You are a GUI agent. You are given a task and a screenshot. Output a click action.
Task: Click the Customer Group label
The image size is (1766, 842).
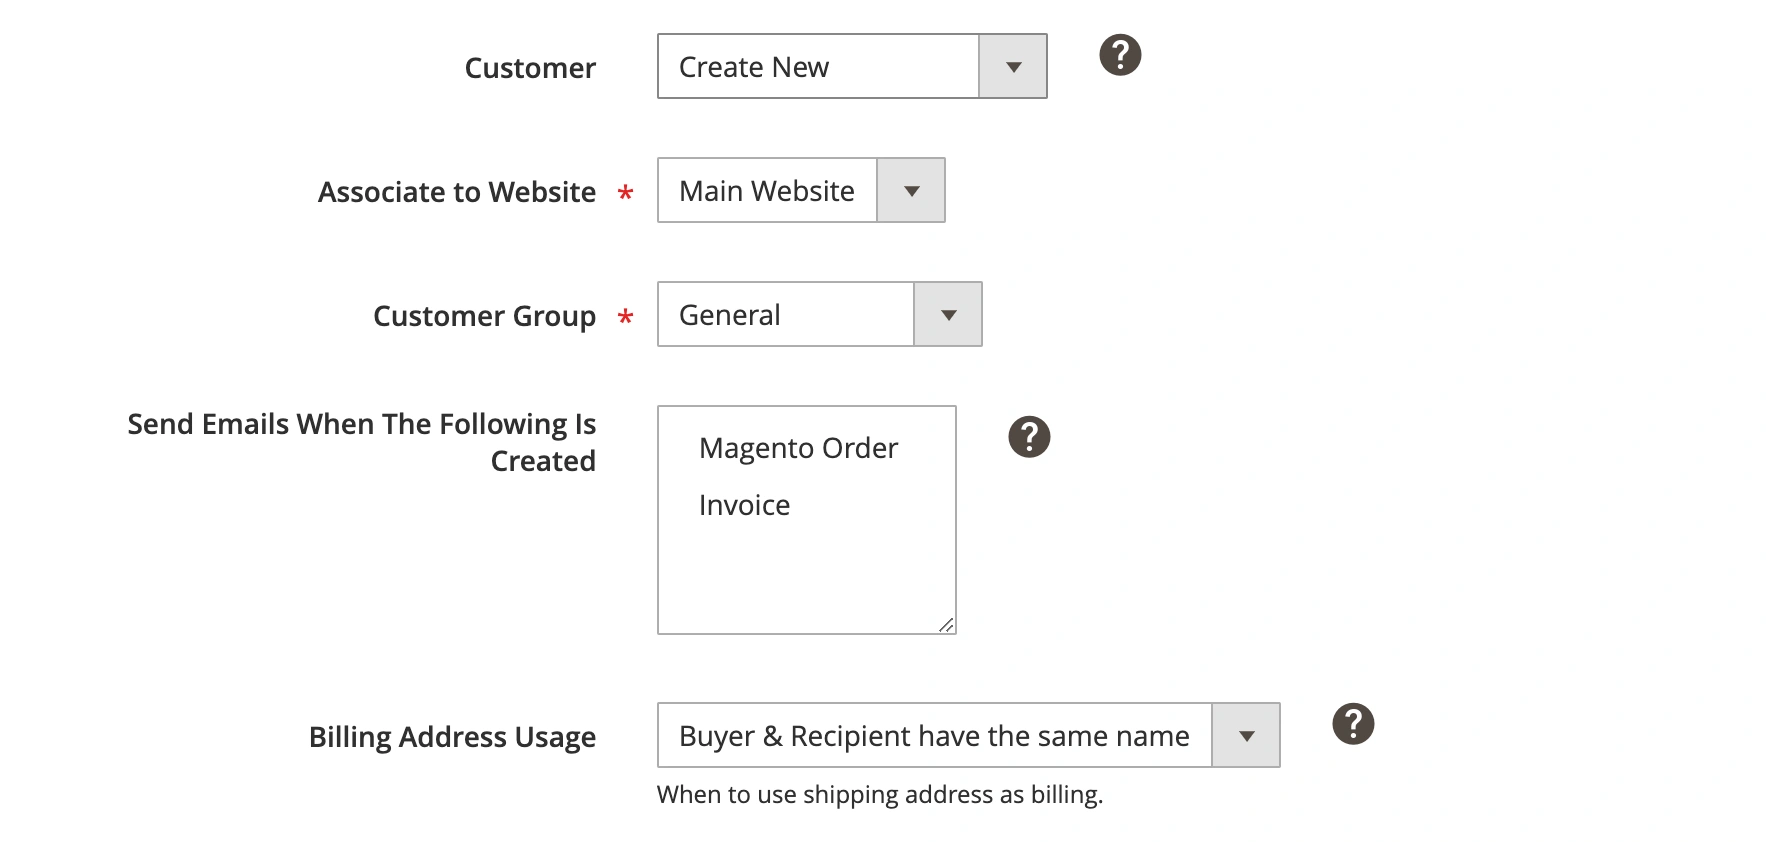484,316
